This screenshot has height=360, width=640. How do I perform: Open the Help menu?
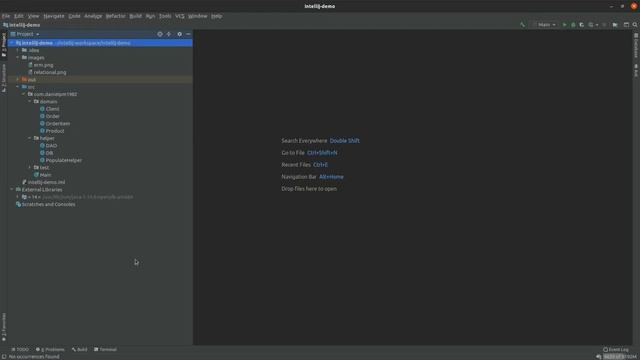pyautogui.click(x=216, y=16)
